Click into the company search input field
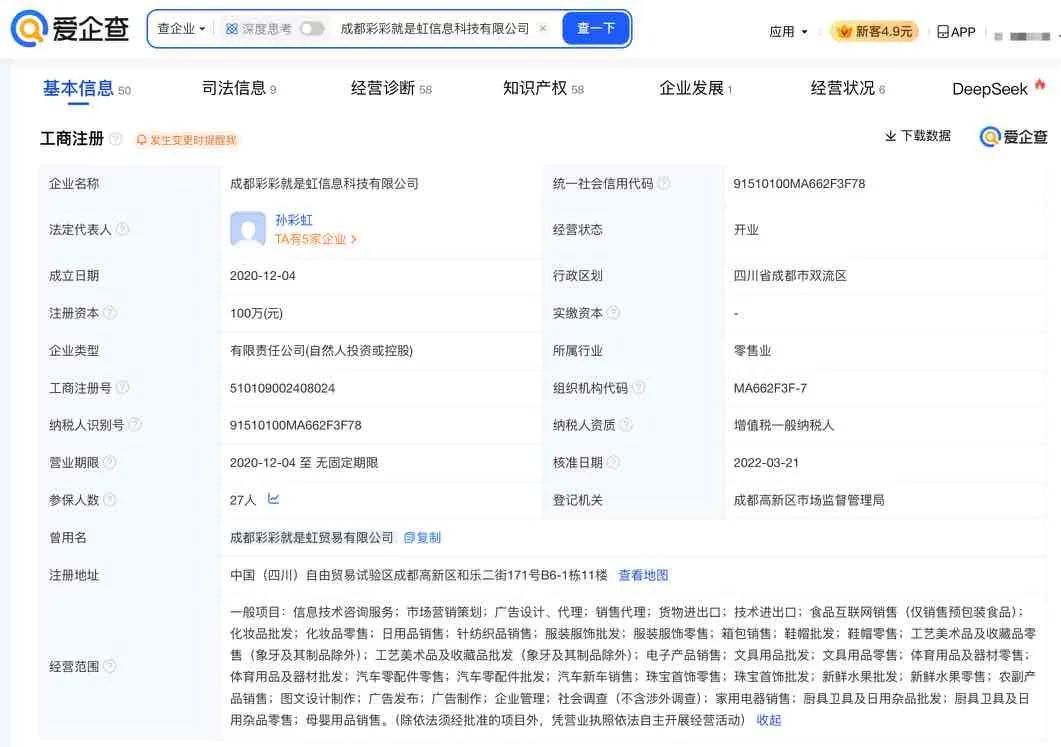Viewport: 1061px width, 747px height. pos(434,29)
